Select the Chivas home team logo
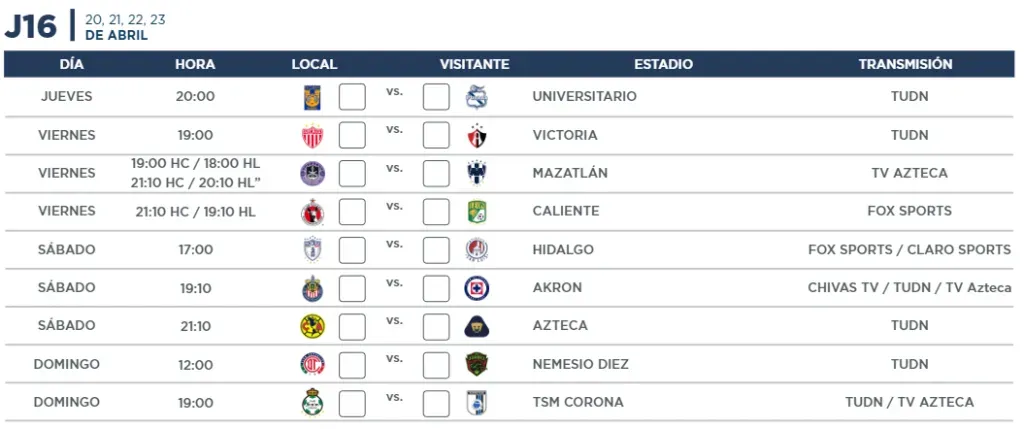Image resolution: width=1024 pixels, height=429 pixels. point(312,288)
